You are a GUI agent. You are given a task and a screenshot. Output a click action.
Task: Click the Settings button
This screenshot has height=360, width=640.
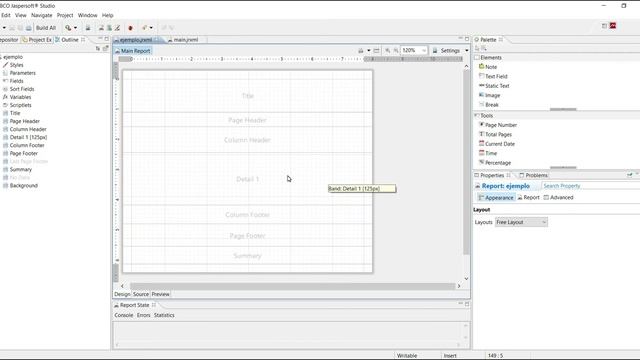tap(447, 51)
